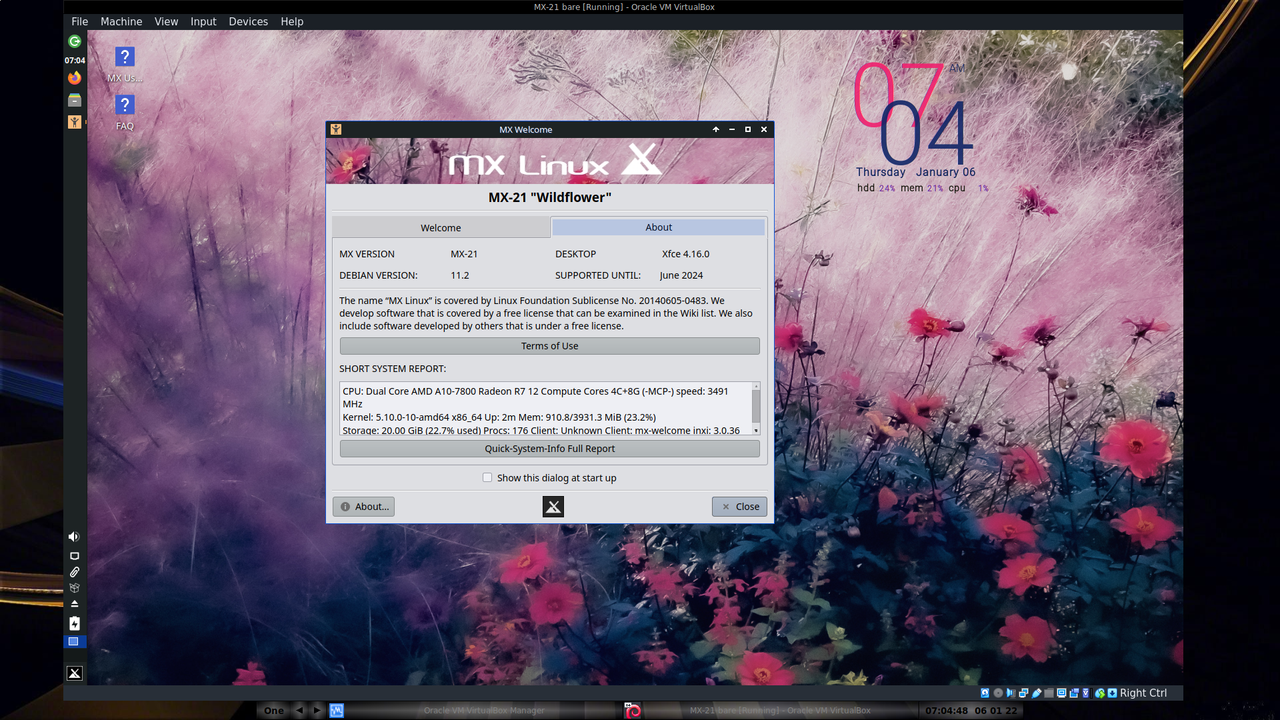Click the Oracle VM VirtualBox Manager taskbar entry

484,711
